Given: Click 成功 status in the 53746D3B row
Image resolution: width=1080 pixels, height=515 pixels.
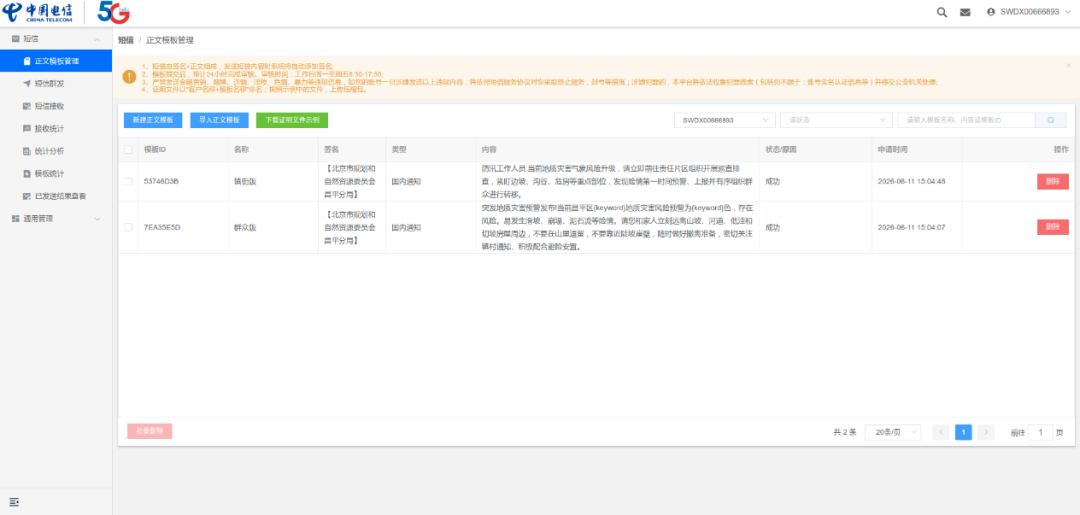Looking at the screenshot, I should [x=773, y=182].
